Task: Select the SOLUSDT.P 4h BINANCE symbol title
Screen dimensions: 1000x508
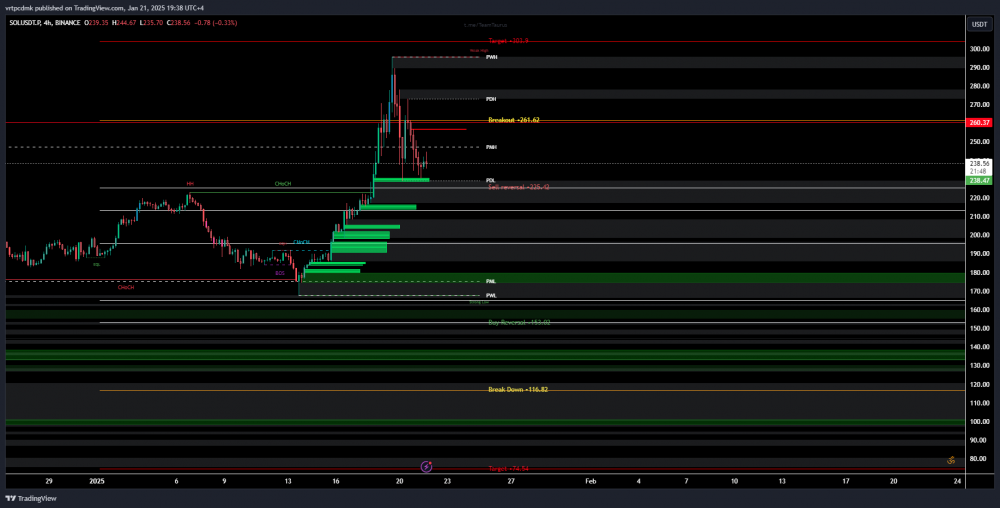Action: click(45, 23)
